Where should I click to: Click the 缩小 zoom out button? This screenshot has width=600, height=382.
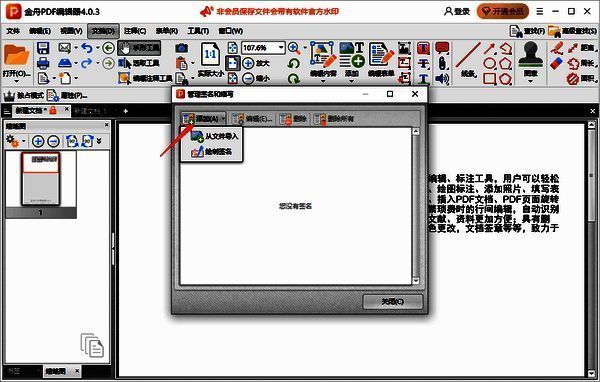pos(256,78)
